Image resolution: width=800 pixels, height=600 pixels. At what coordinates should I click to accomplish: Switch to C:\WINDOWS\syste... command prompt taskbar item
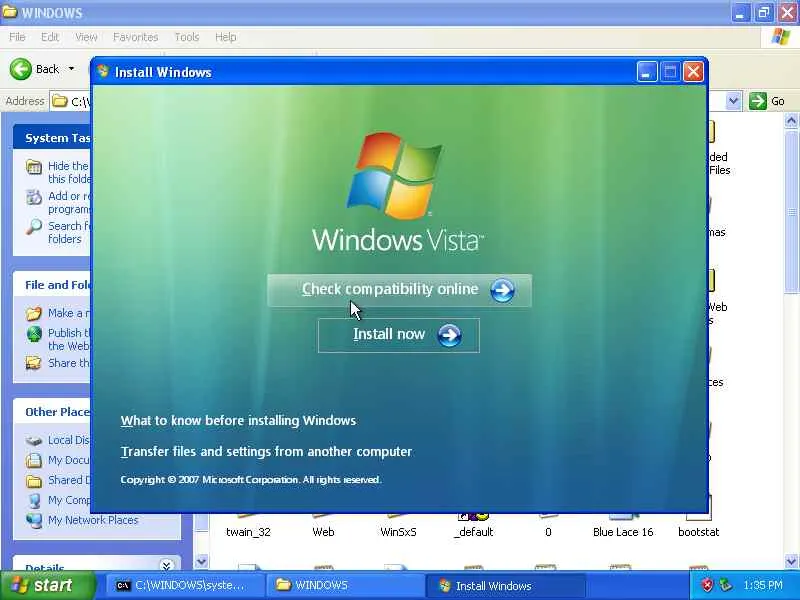(x=185, y=586)
